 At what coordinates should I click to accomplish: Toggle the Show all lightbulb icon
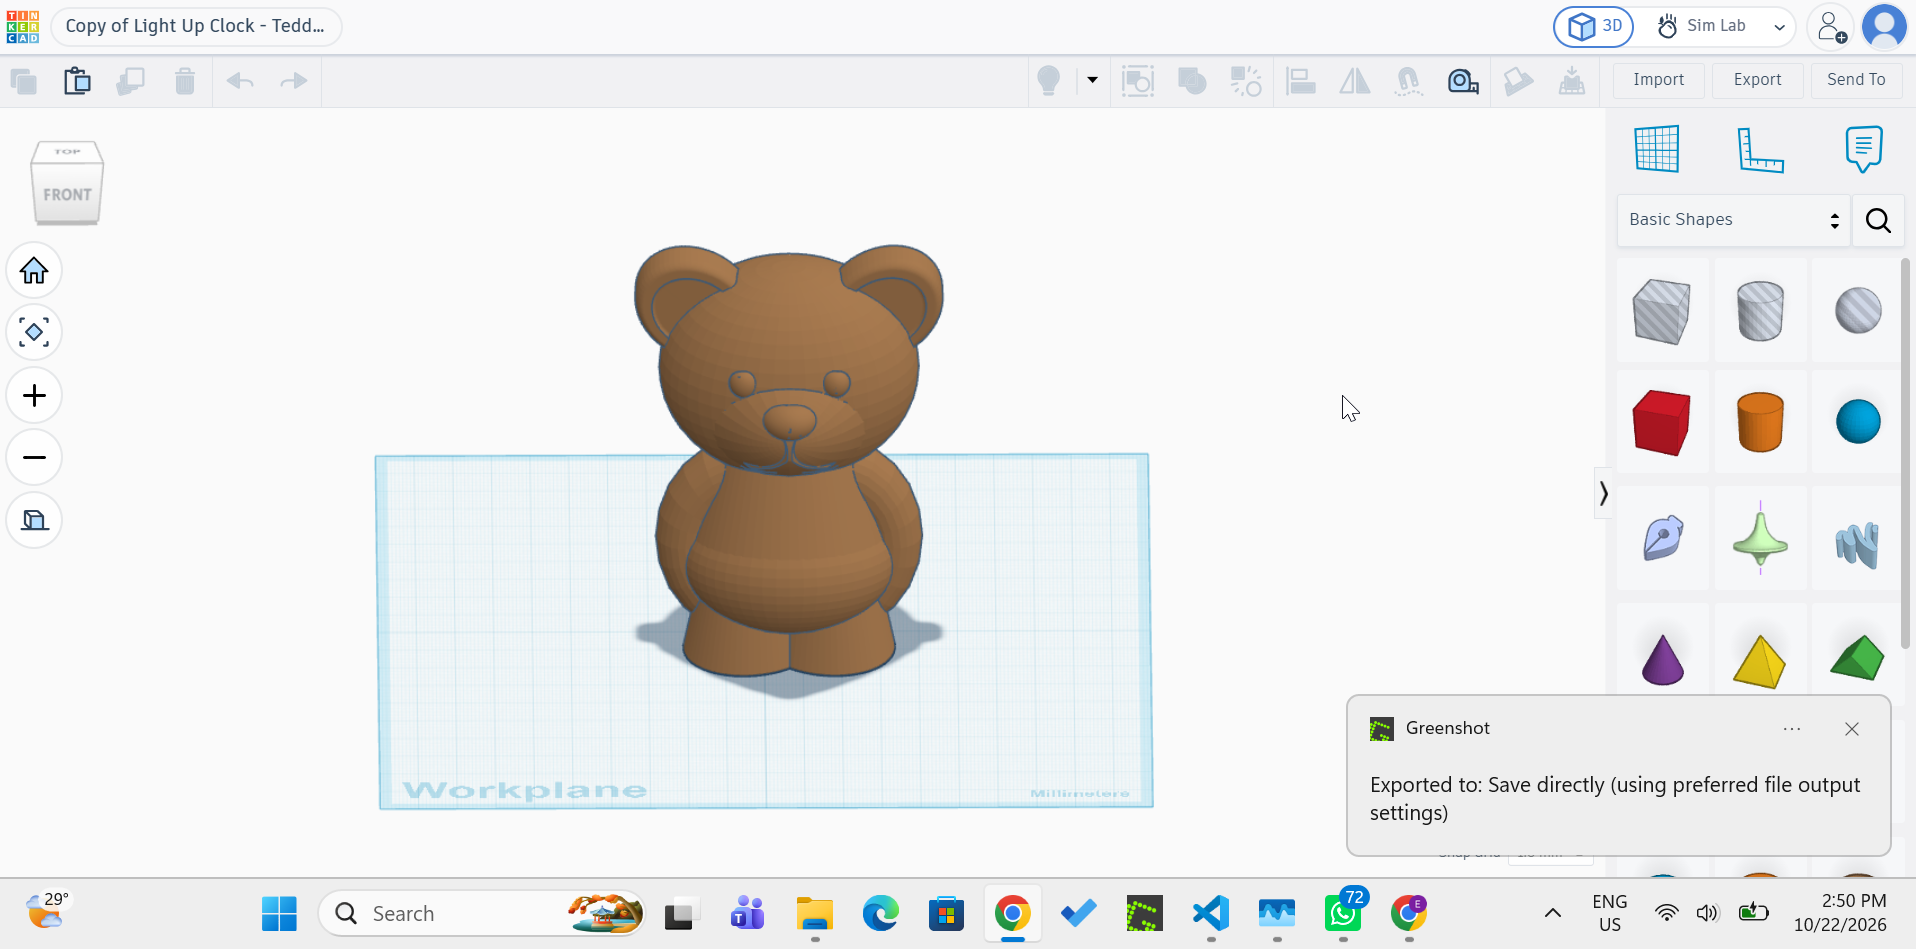click(x=1048, y=80)
